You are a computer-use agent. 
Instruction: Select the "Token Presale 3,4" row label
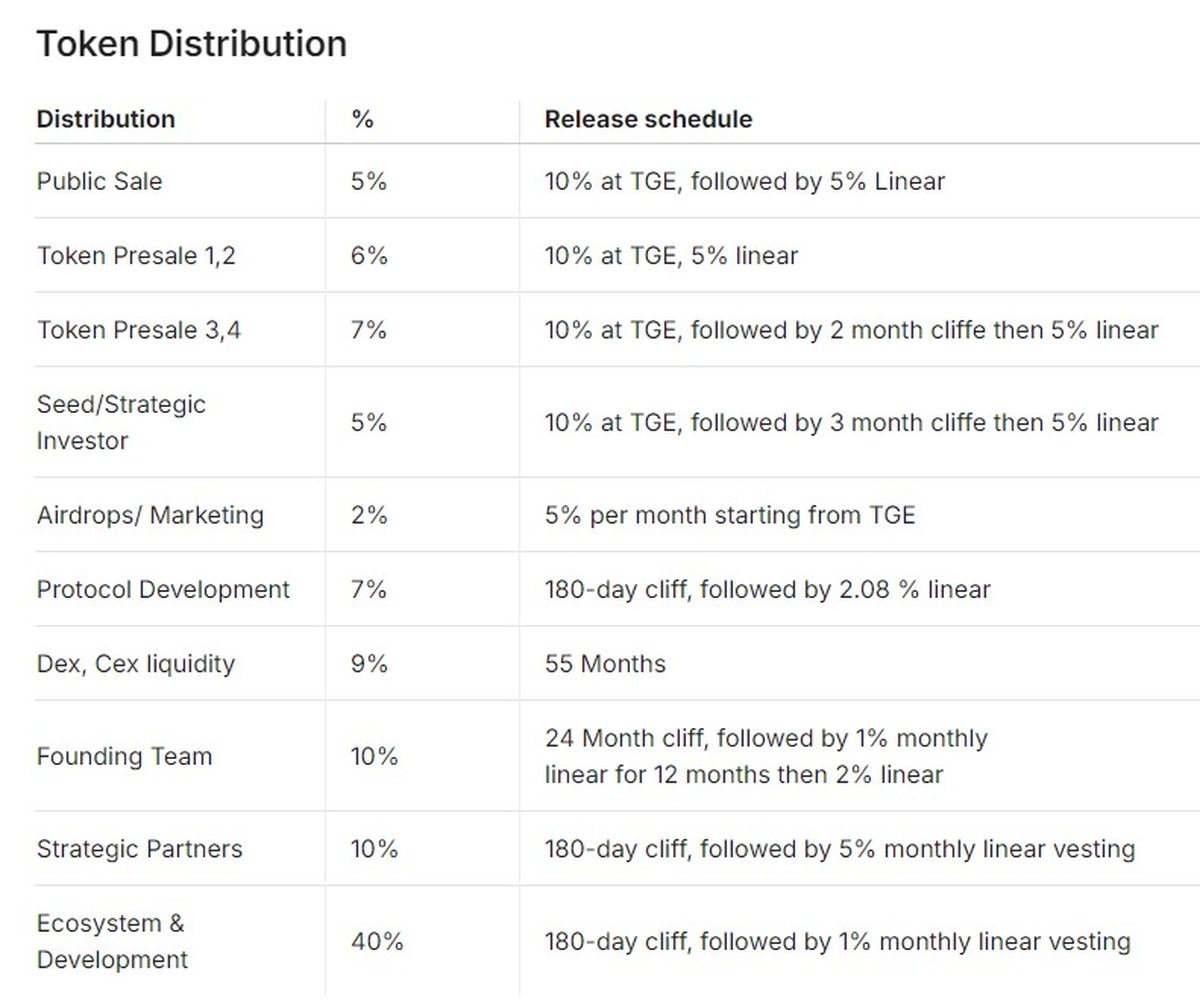tap(139, 330)
